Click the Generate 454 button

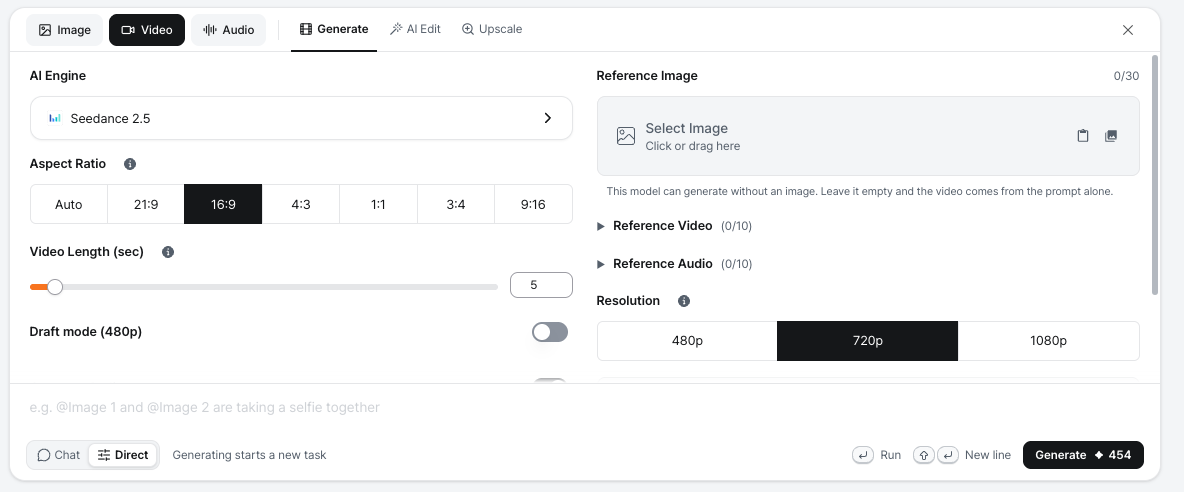click(x=1083, y=455)
